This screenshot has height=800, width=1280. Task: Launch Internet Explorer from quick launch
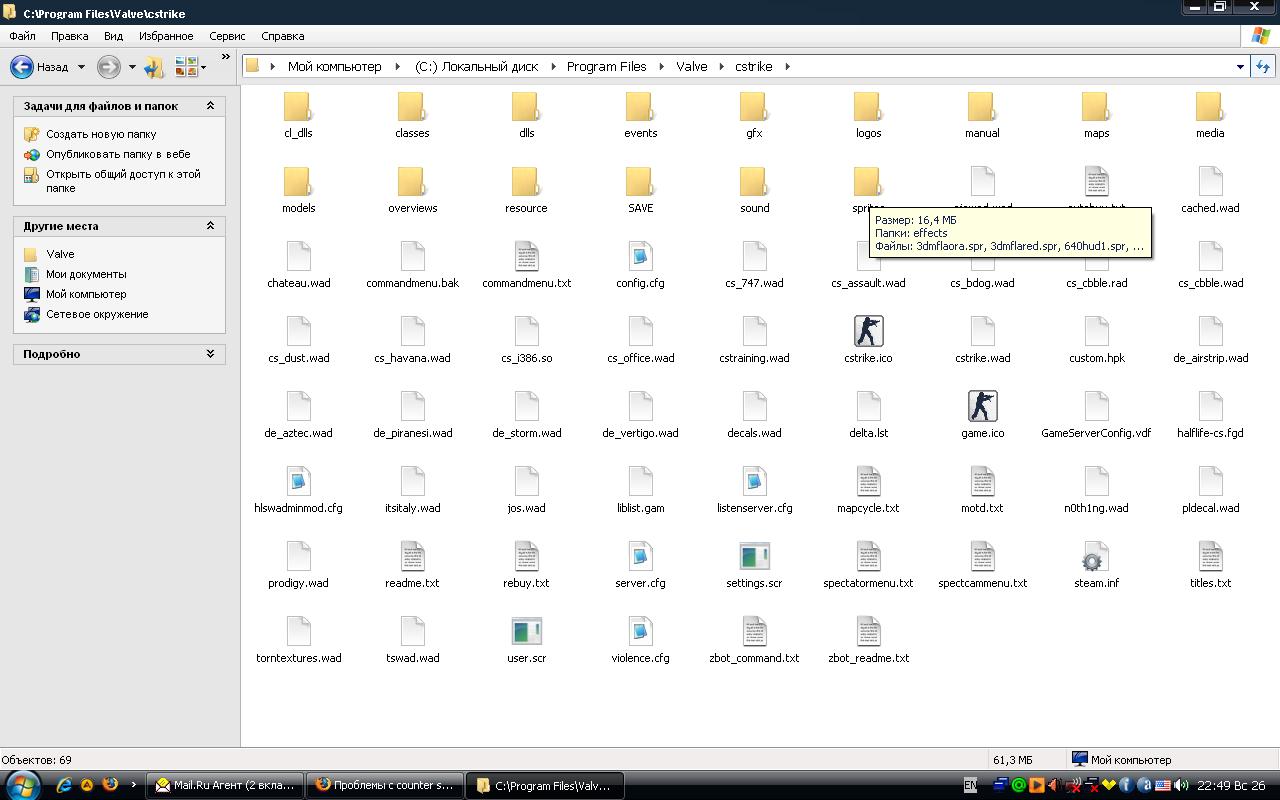click(x=64, y=785)
